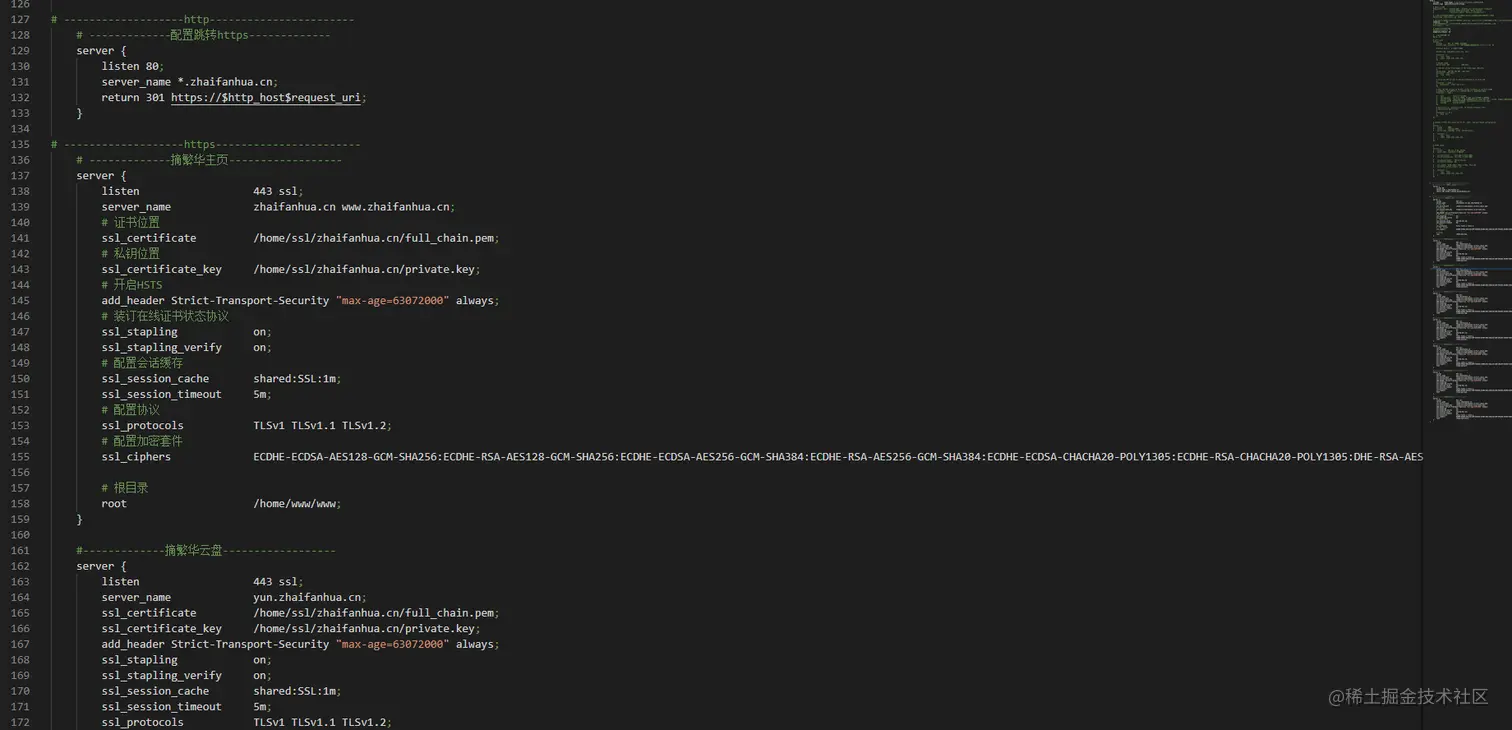Screen dimensions: 1512x730
Task: Click the '摘繁华主页' comment heading
Action: point(209,160)
